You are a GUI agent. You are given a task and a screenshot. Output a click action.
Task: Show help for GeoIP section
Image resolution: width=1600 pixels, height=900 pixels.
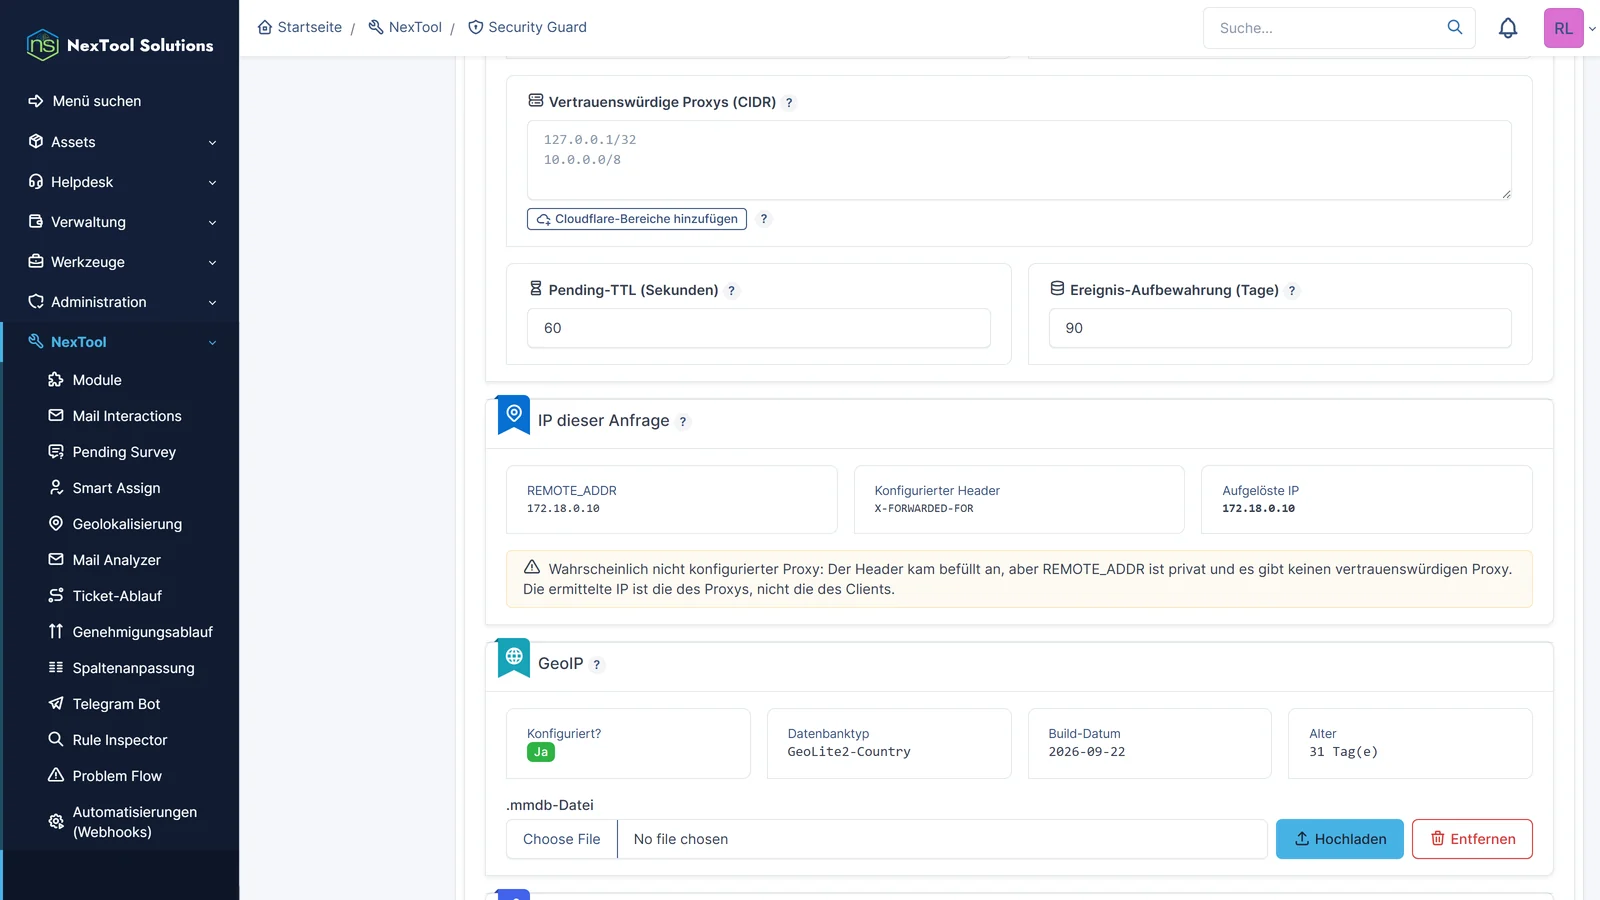tap(597, 665)
